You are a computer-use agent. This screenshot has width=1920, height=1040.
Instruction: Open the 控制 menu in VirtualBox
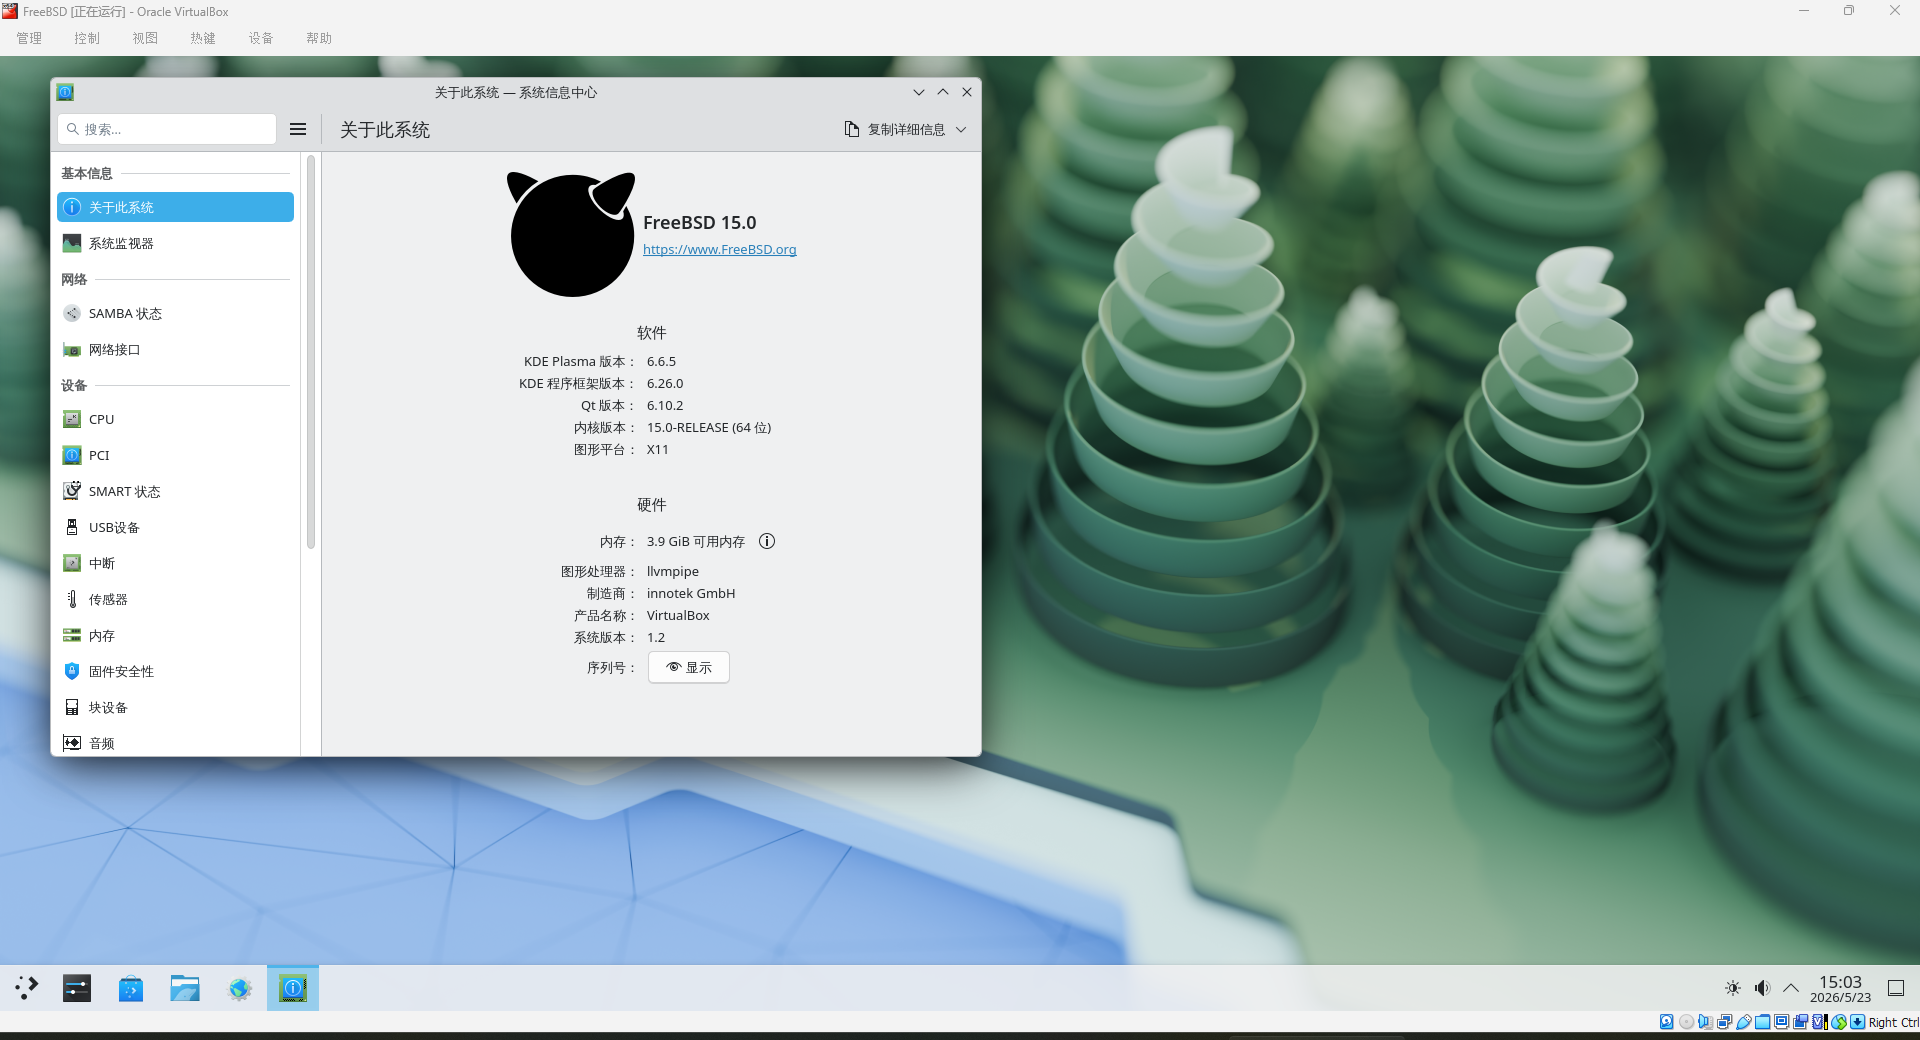[x=87, y=38]
